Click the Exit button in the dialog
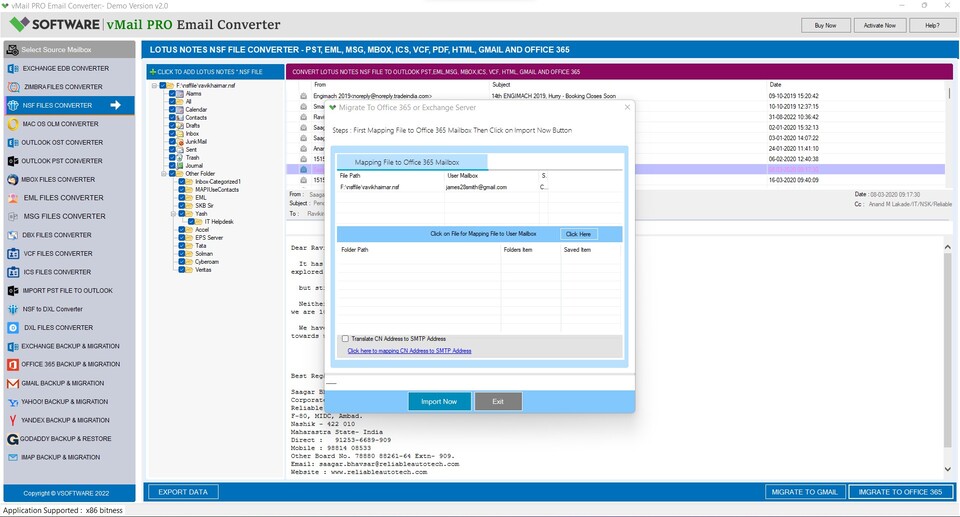The image size is (960, 517). tap(498, 402)
